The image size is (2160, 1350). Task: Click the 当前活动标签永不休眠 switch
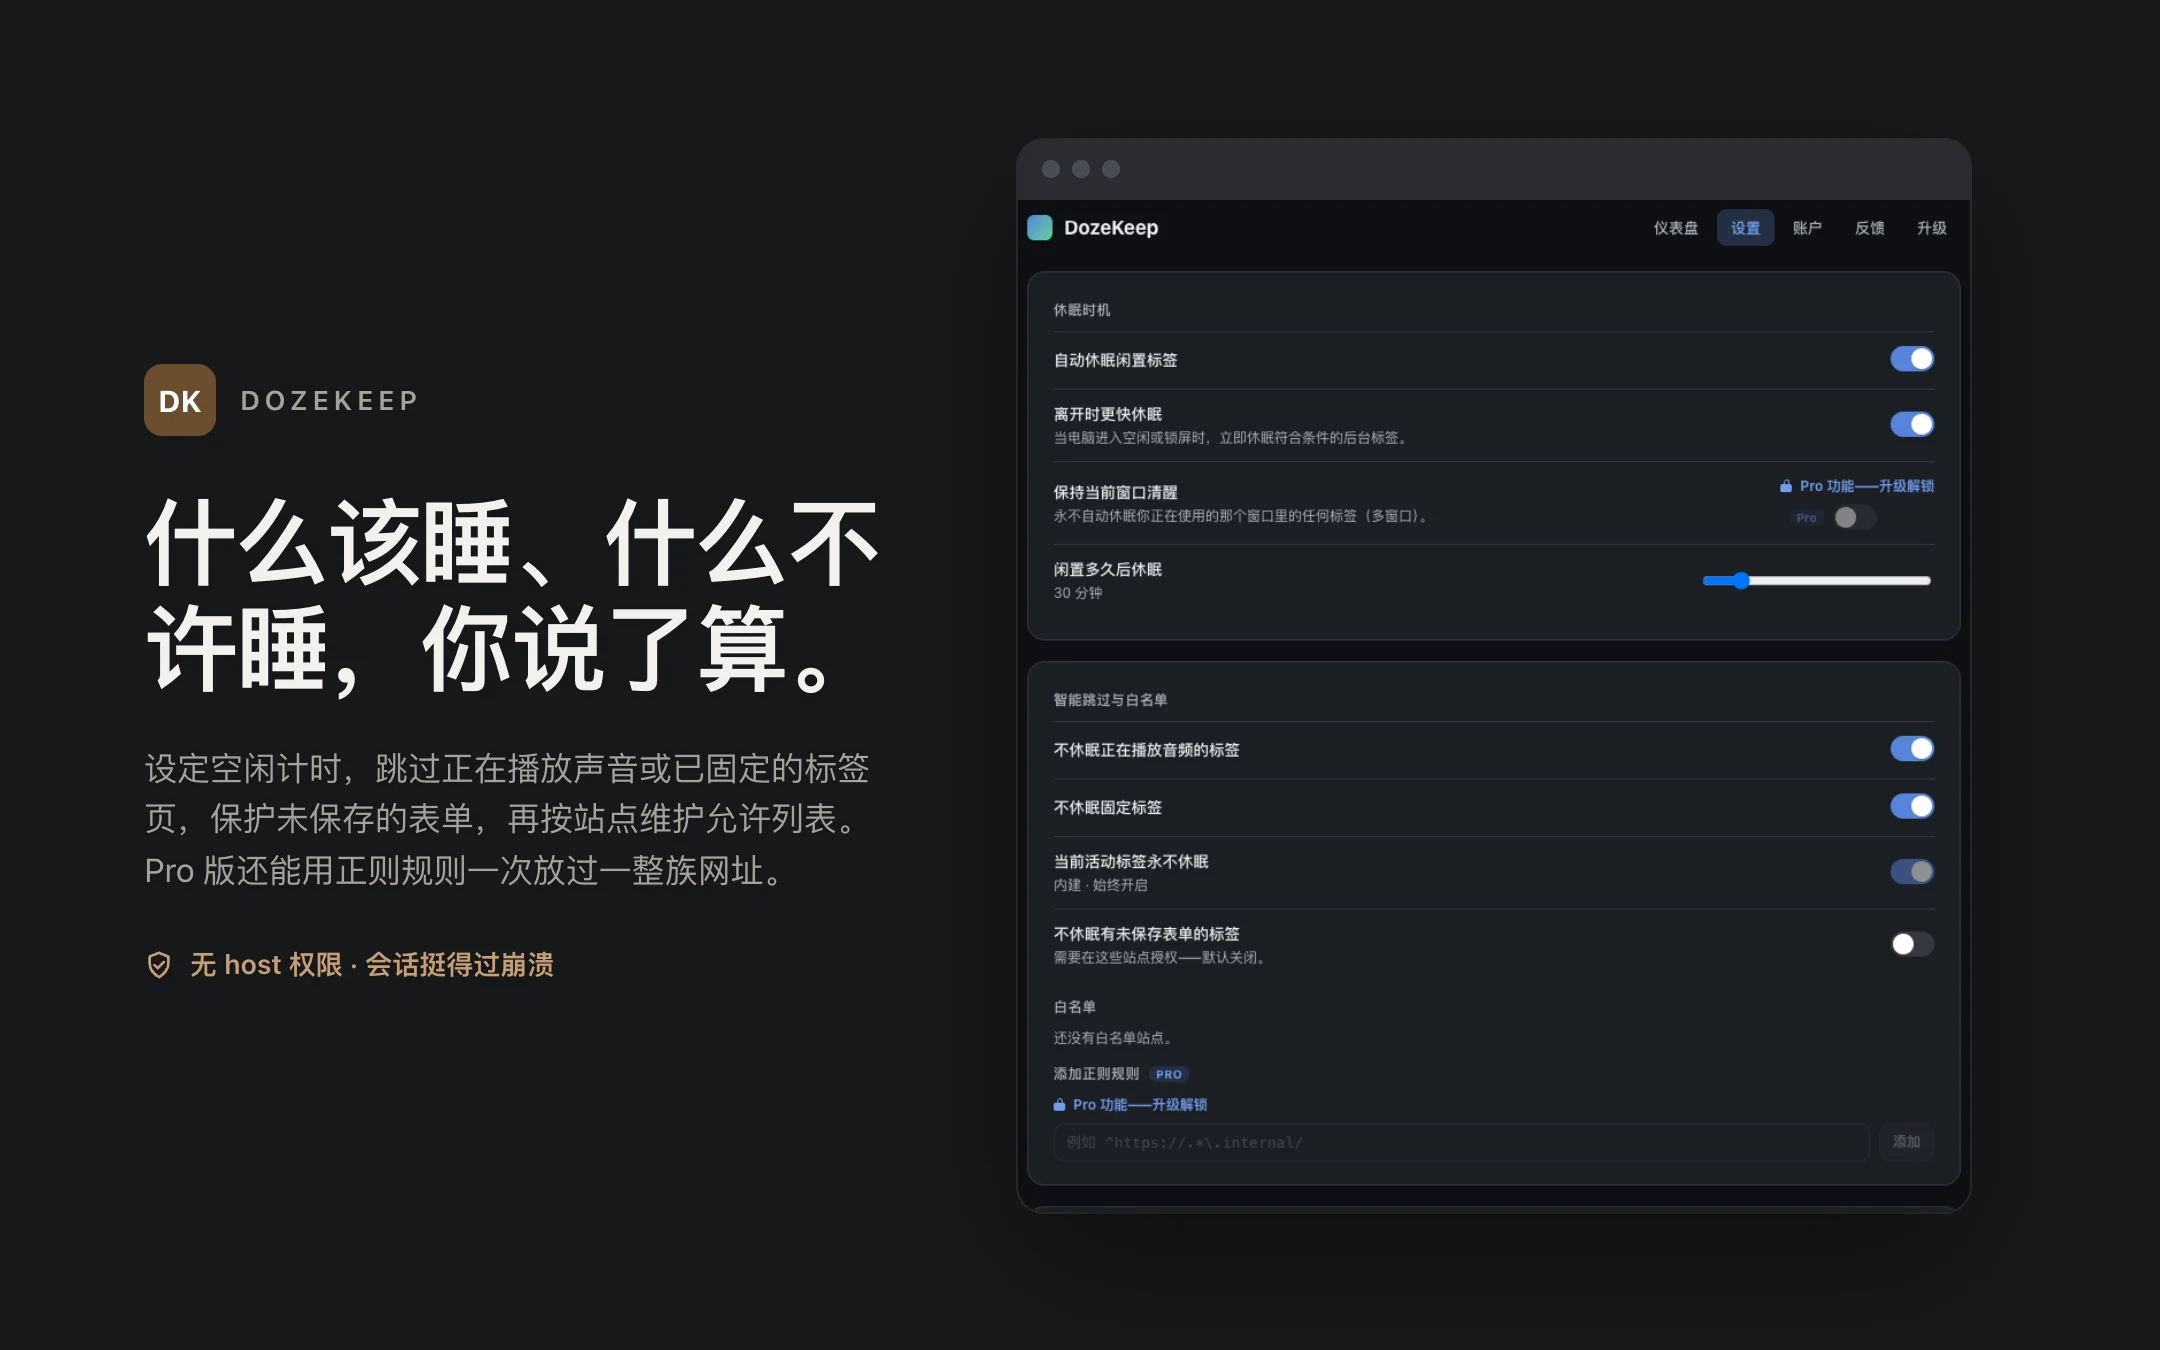[x=1912, y=872]
